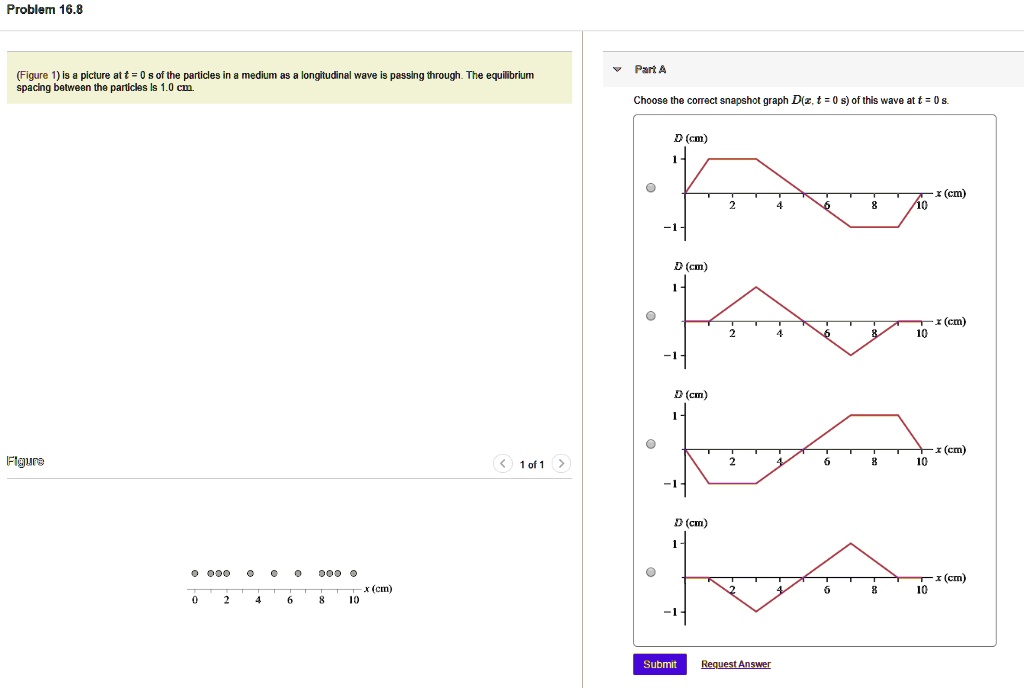This screenshot has height=688, width=1024.
Task: Click the previous figure navigation arrow
Action: [502, 463]
